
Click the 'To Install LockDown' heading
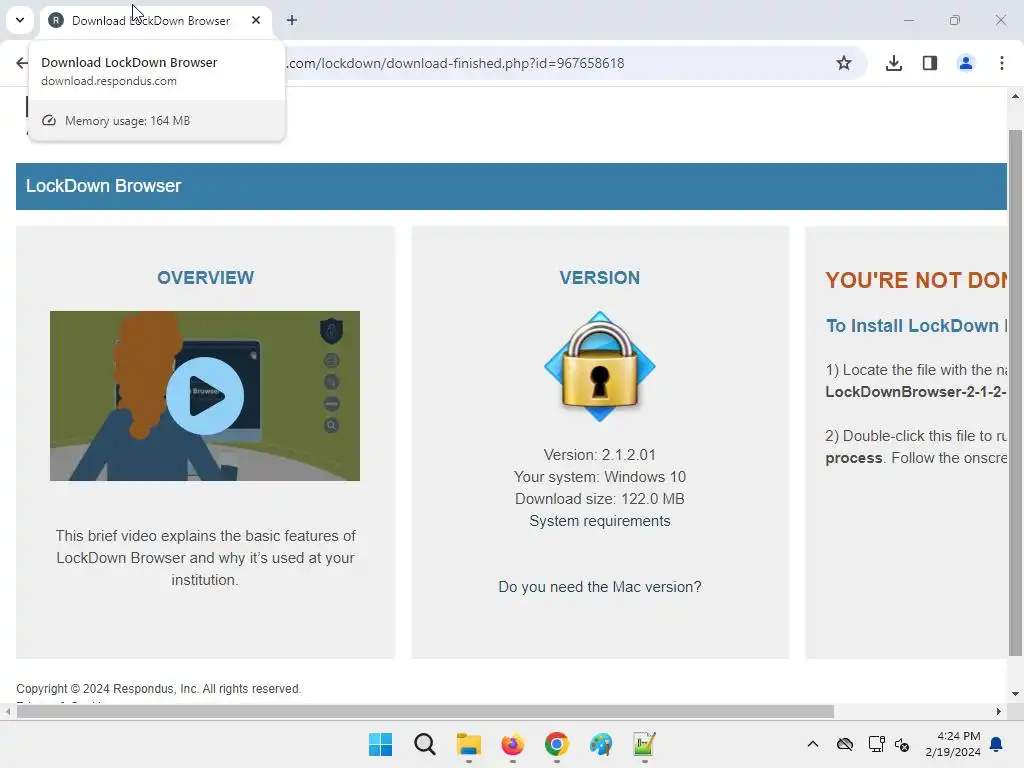[x=916, y=326]
